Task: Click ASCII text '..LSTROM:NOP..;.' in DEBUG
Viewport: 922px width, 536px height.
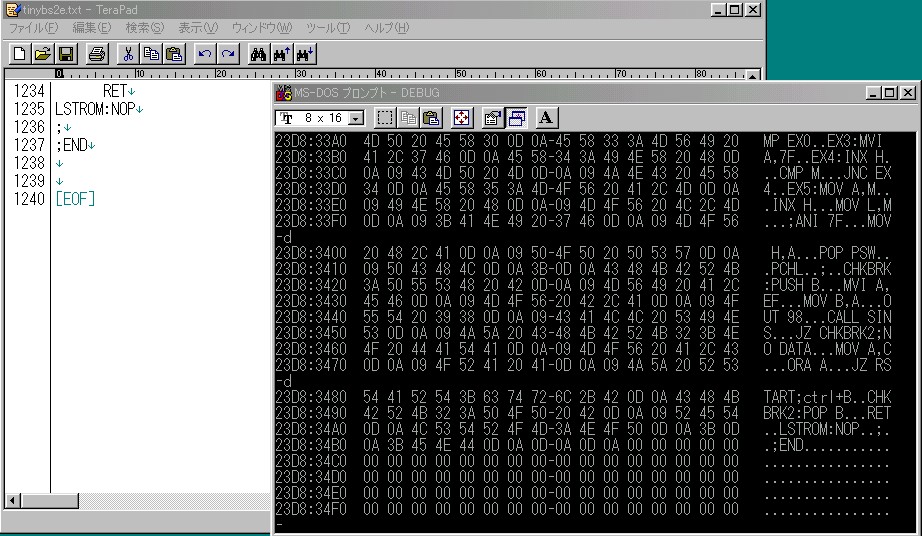Action: (827, 428)
